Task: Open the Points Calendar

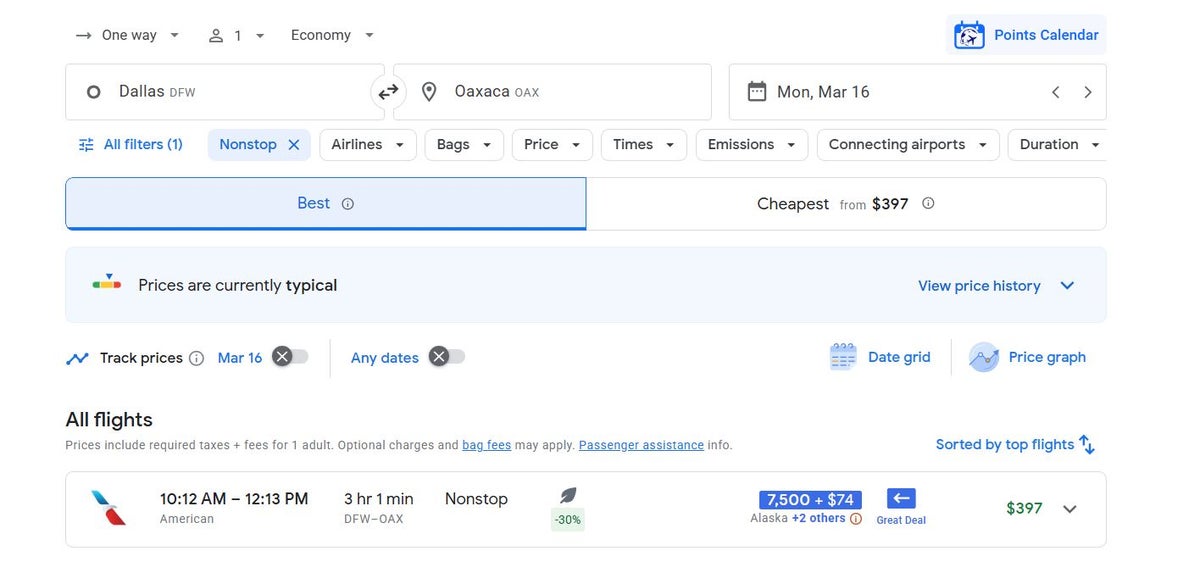Action: coord(1026,35)
